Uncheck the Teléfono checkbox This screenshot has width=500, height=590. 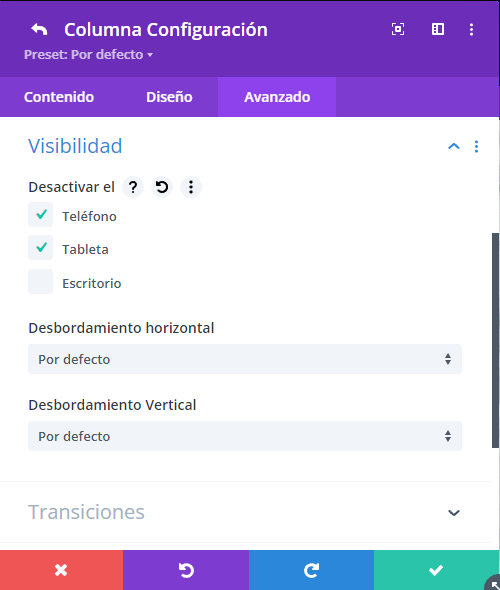(41, 214)
